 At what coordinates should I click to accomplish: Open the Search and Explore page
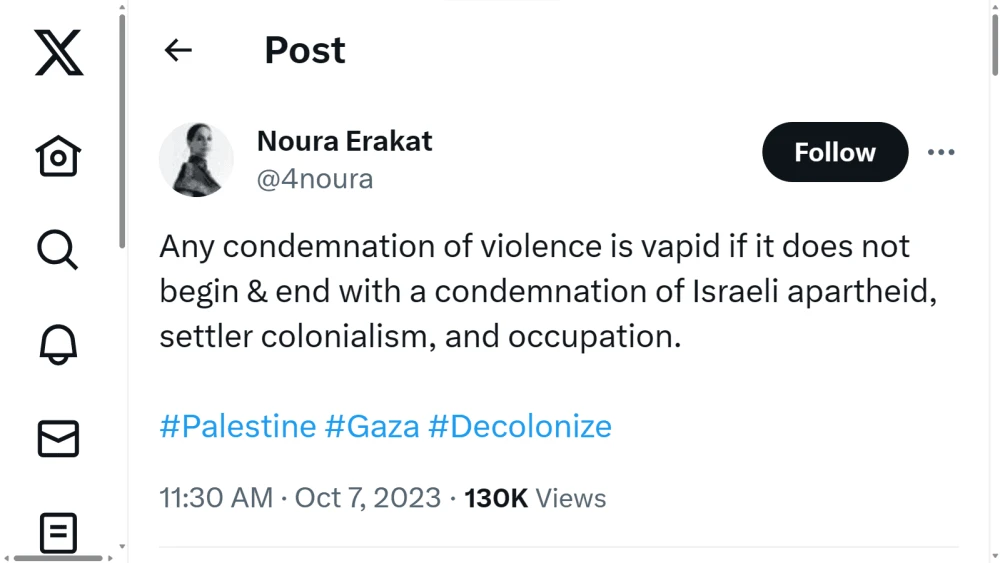(x=58, y=249)
